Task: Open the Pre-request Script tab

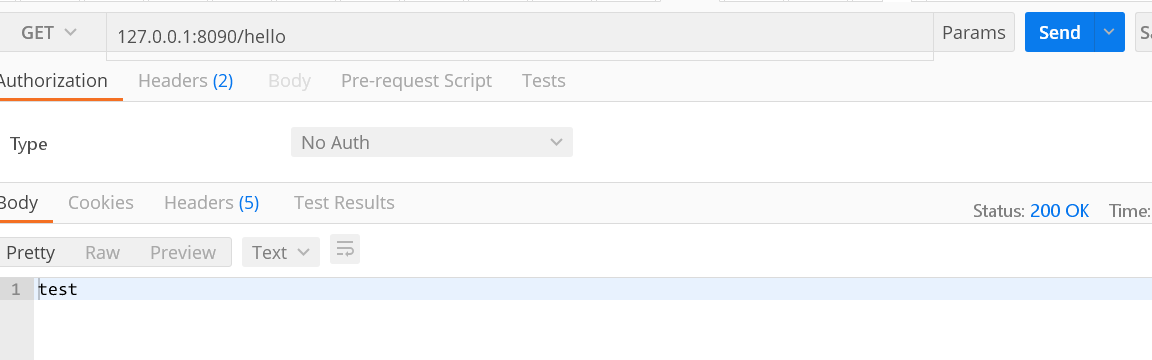Action: point(416,81)
